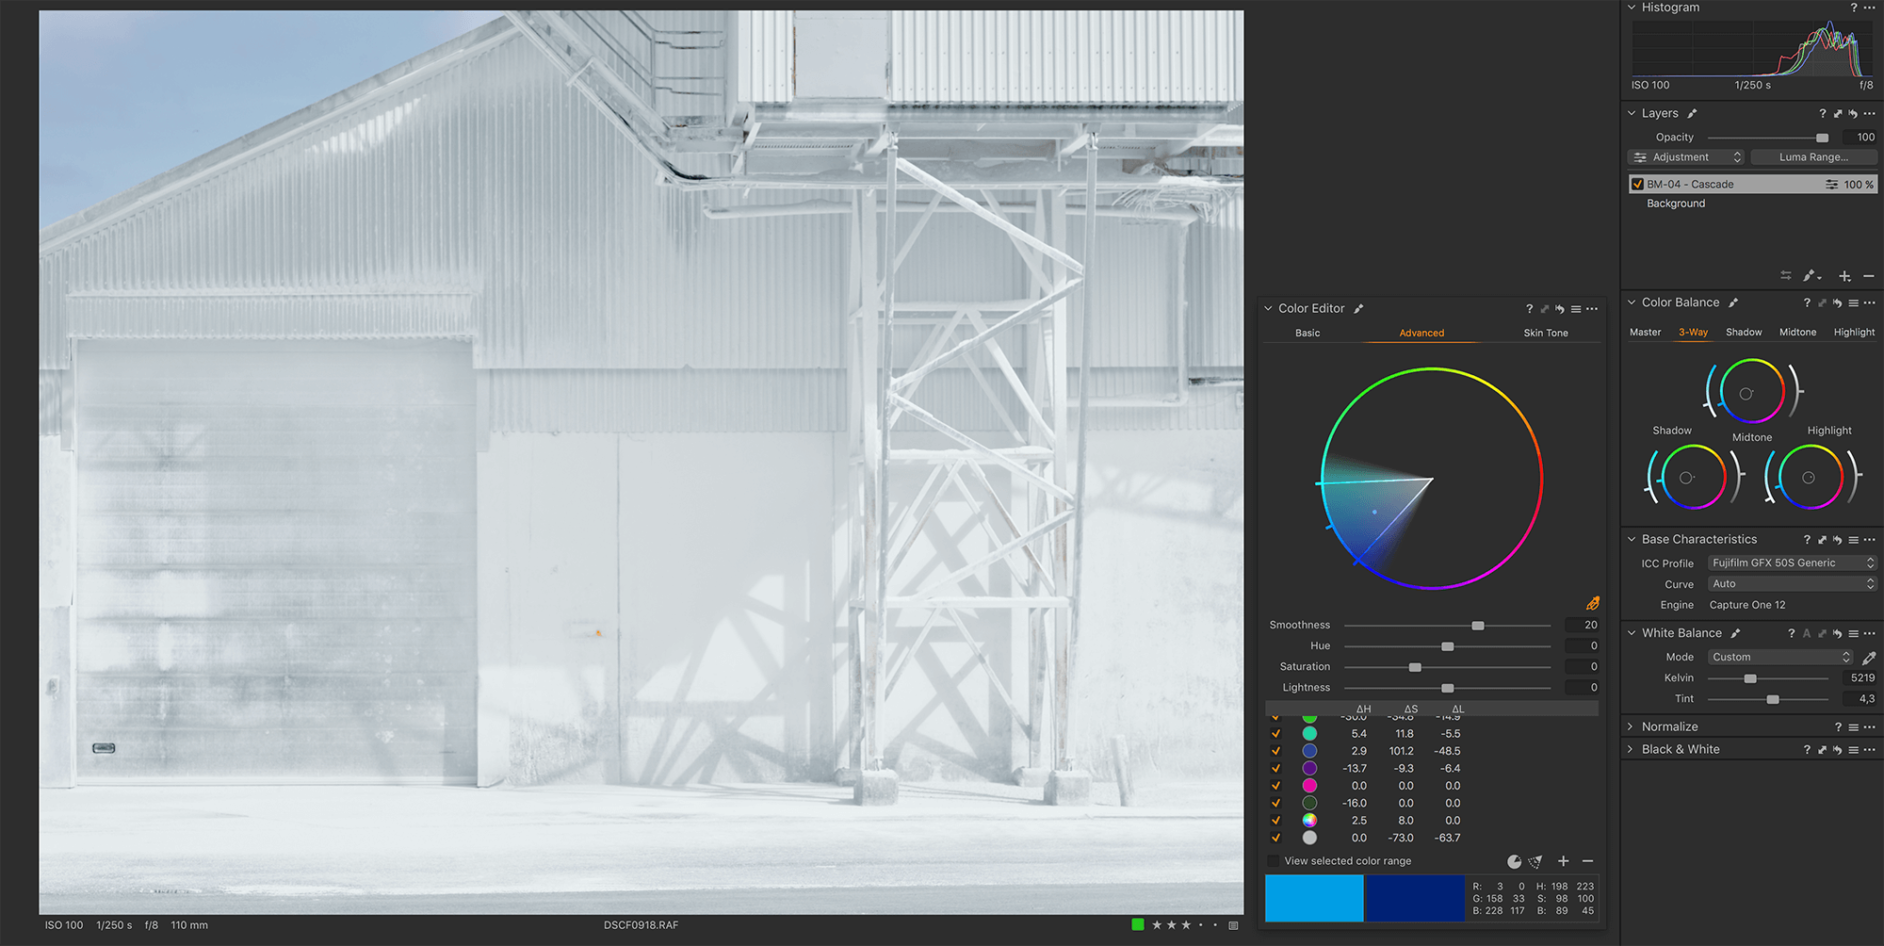Click the color picker icon beside Color Editor title
1884x946 pixels.
pos(1358,308)
